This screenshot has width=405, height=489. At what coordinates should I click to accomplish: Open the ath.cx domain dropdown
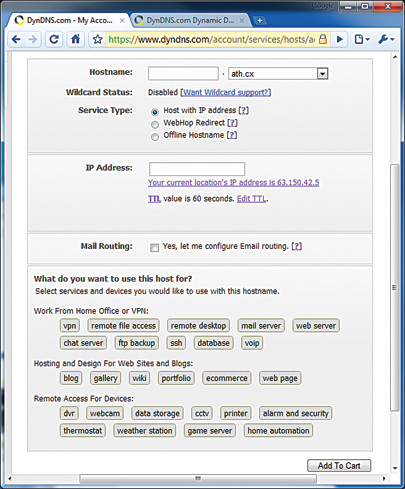278,74
